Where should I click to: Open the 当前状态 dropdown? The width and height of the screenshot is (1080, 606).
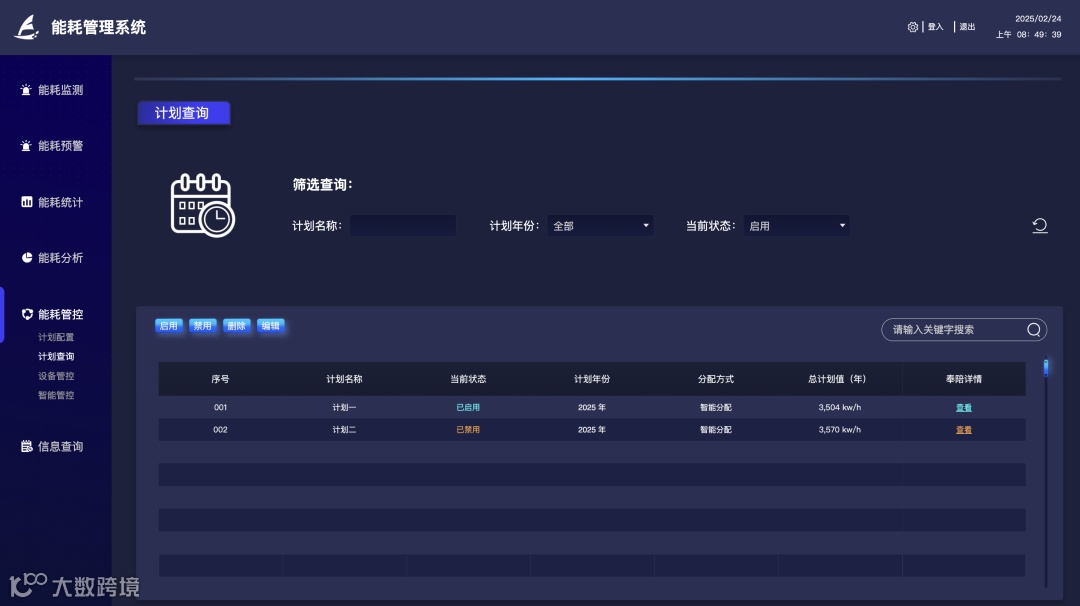[x=796, y=226]
